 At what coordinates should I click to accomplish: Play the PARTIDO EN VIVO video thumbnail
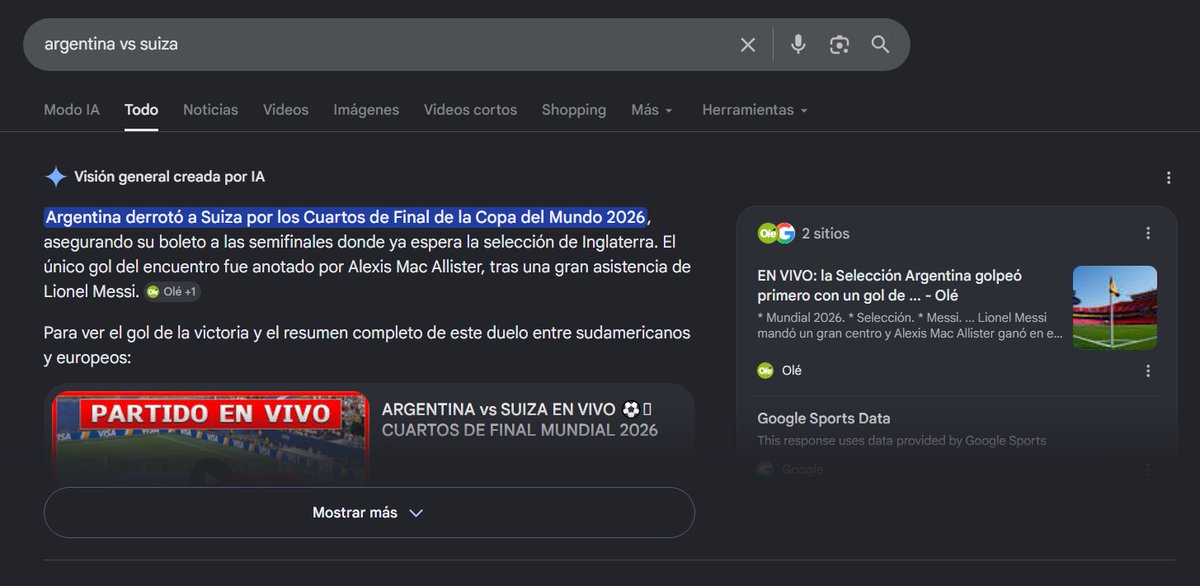pos(210,438)
